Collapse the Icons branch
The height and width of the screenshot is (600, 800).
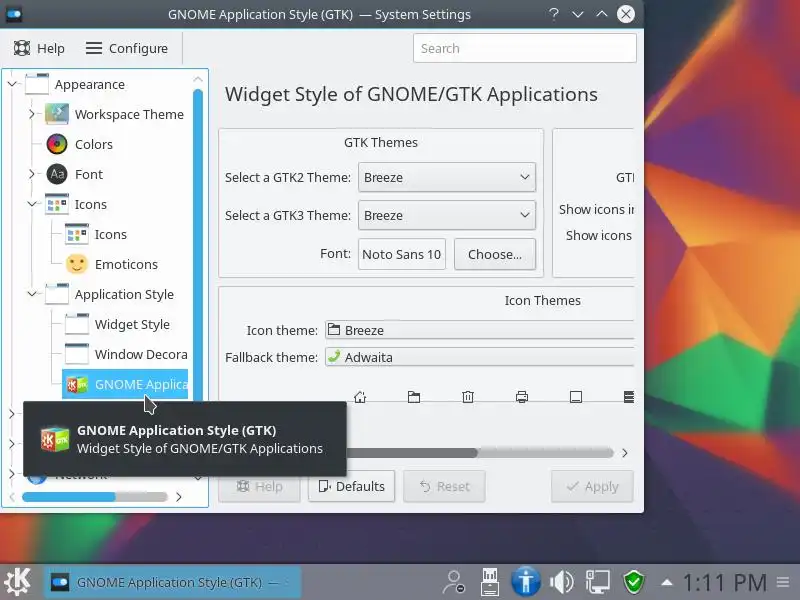point(32,204)
